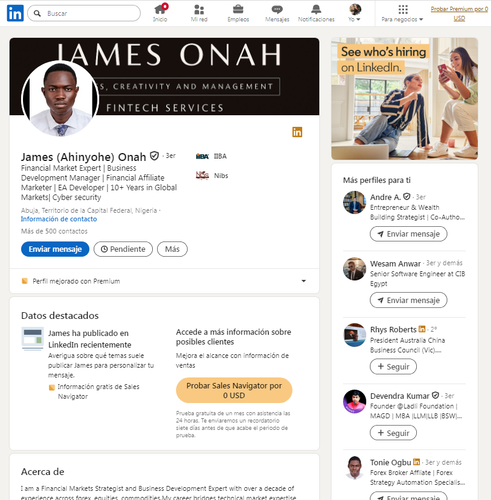This screenshot has width=491, height=500.
Task: Open Mi red network page
Action: point(199,13)
